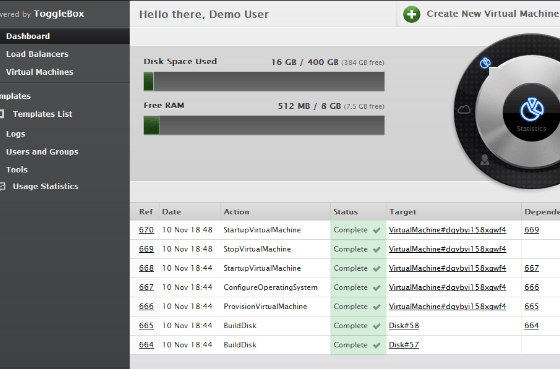Click the date cell of row 667
The image size is (560, 369).
point(187,287)
